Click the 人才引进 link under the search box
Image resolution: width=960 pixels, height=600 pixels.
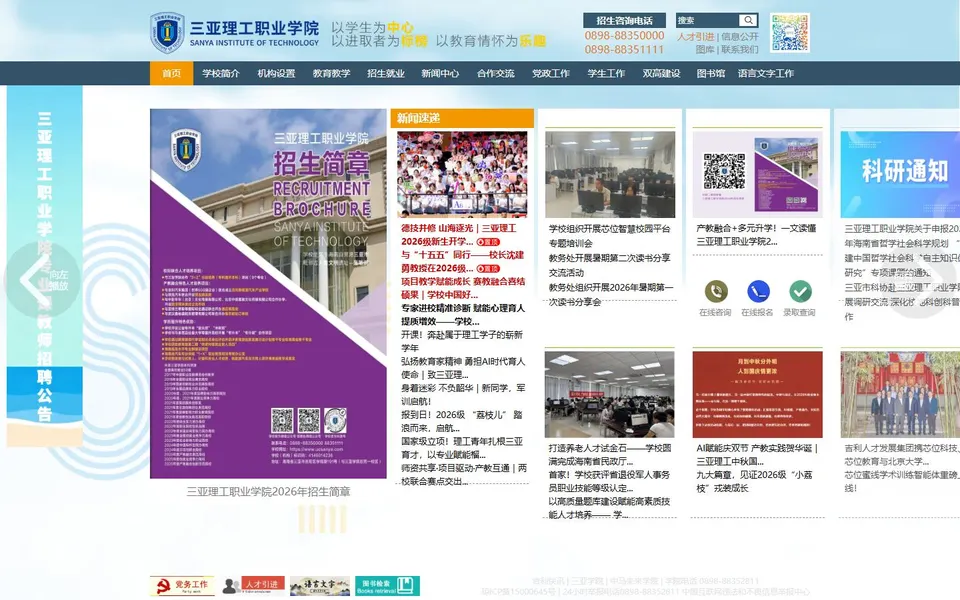pos(696,37)
